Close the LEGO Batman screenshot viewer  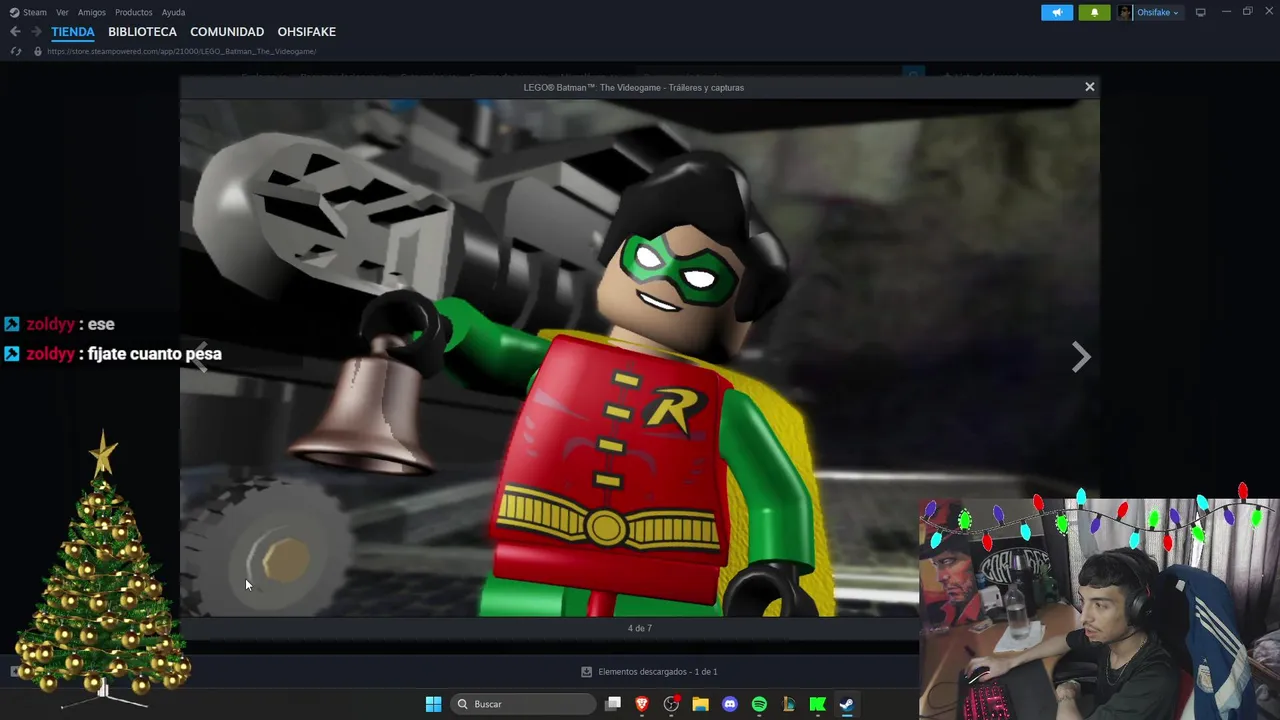1090,87
